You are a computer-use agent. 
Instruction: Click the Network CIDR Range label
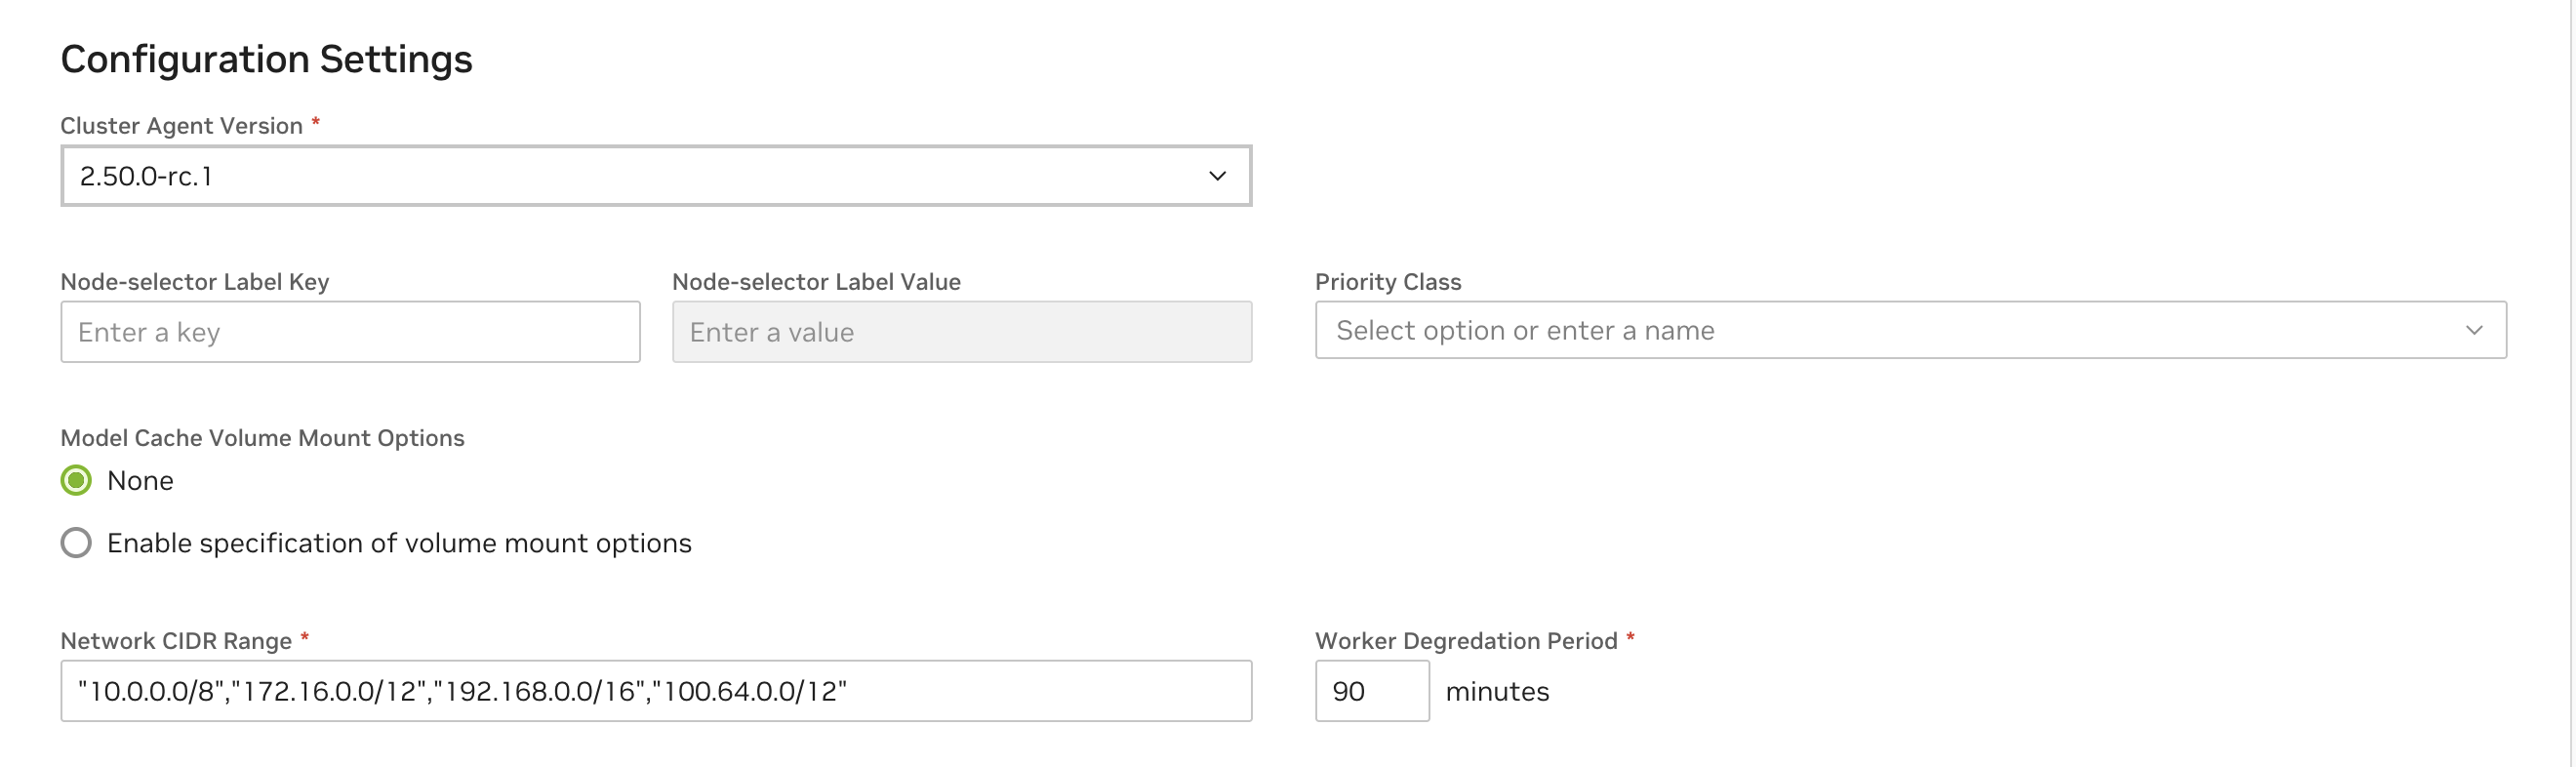(176, 641)
